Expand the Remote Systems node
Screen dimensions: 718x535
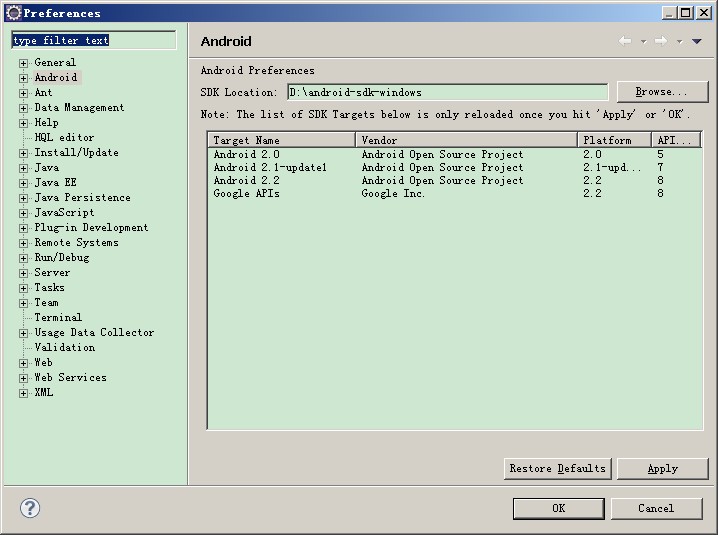23,243
